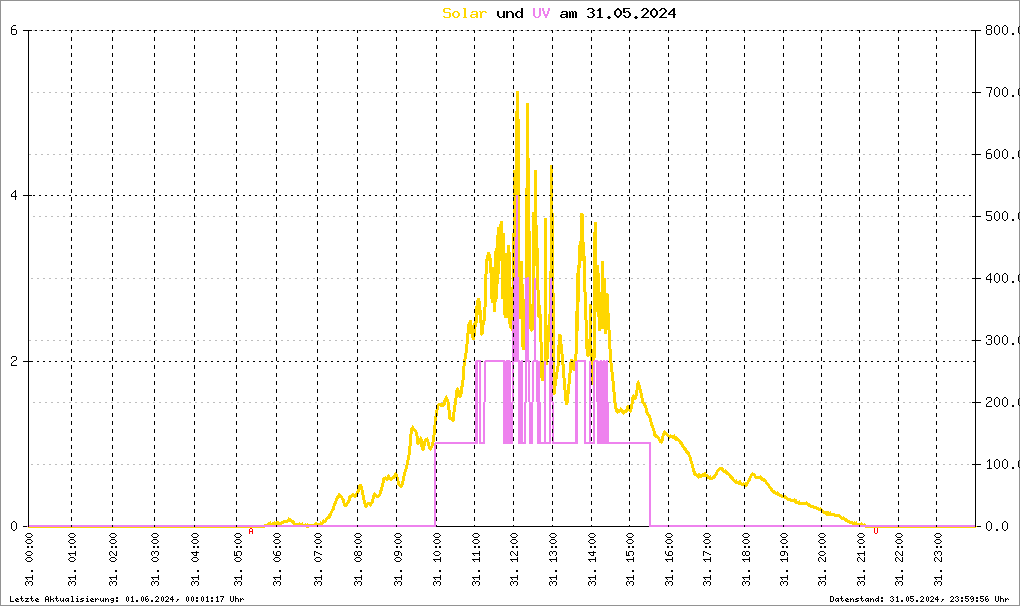This screenshot has width=1020, height=606.
Task: Click the yellow "Solar" legend word in title
Action: click(x=465, y=13)
